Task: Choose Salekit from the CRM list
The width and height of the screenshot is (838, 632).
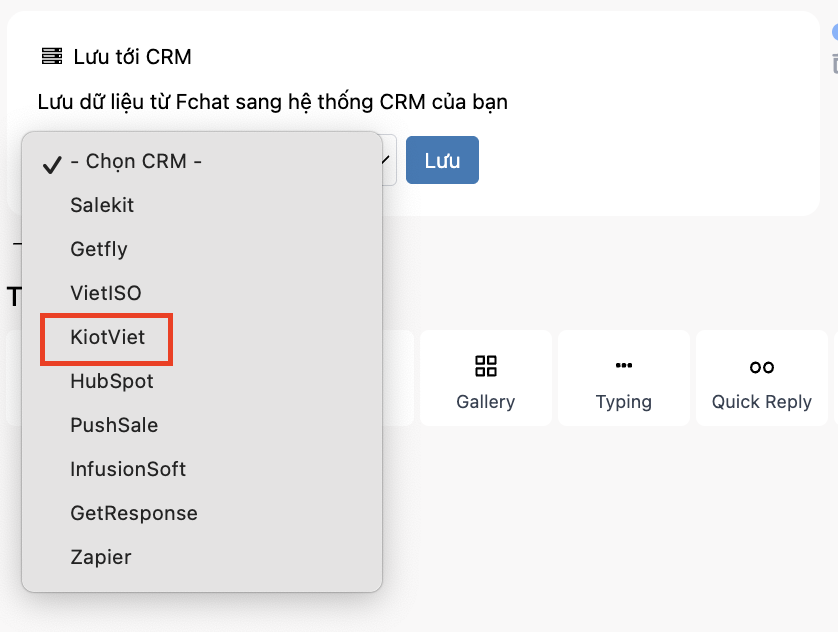Action: coord(201,205)
